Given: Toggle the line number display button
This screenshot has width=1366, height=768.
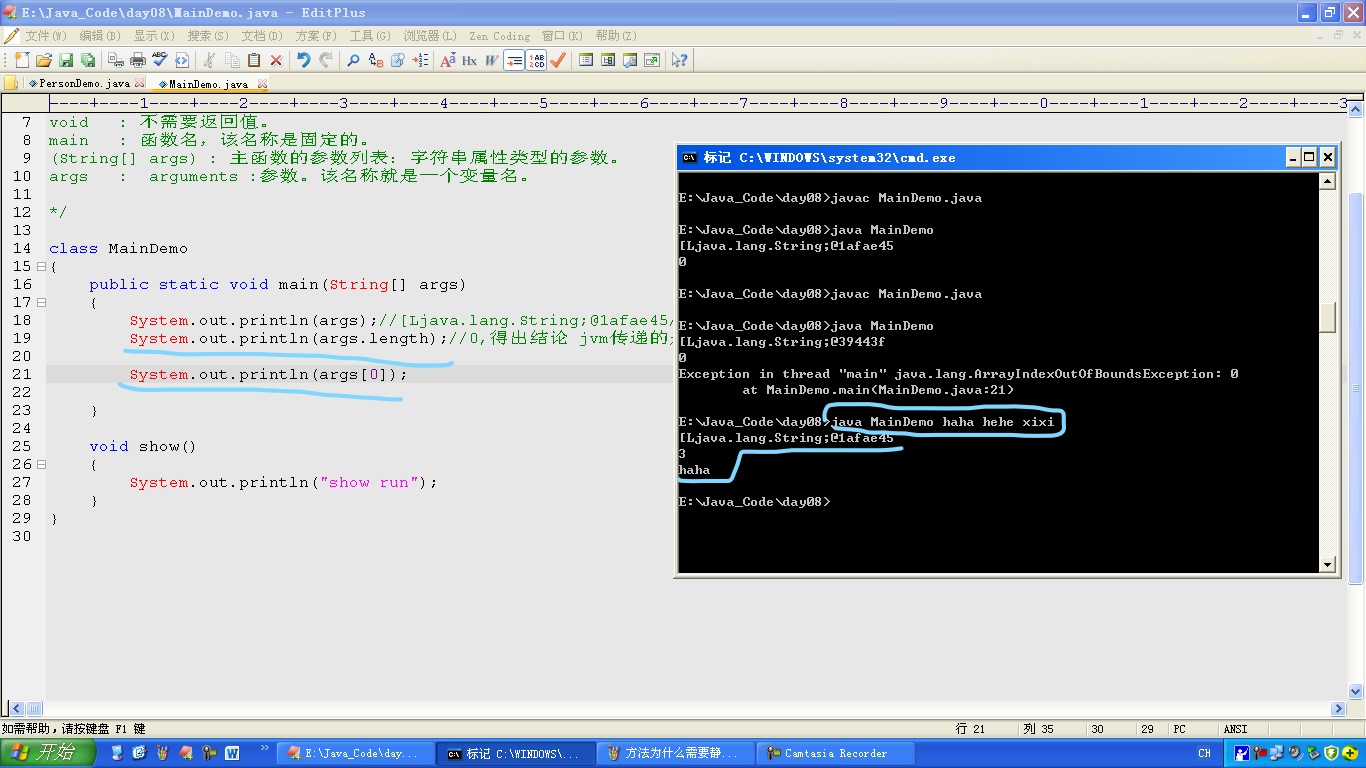Looking at the screenshot, I should coord(536,60).
